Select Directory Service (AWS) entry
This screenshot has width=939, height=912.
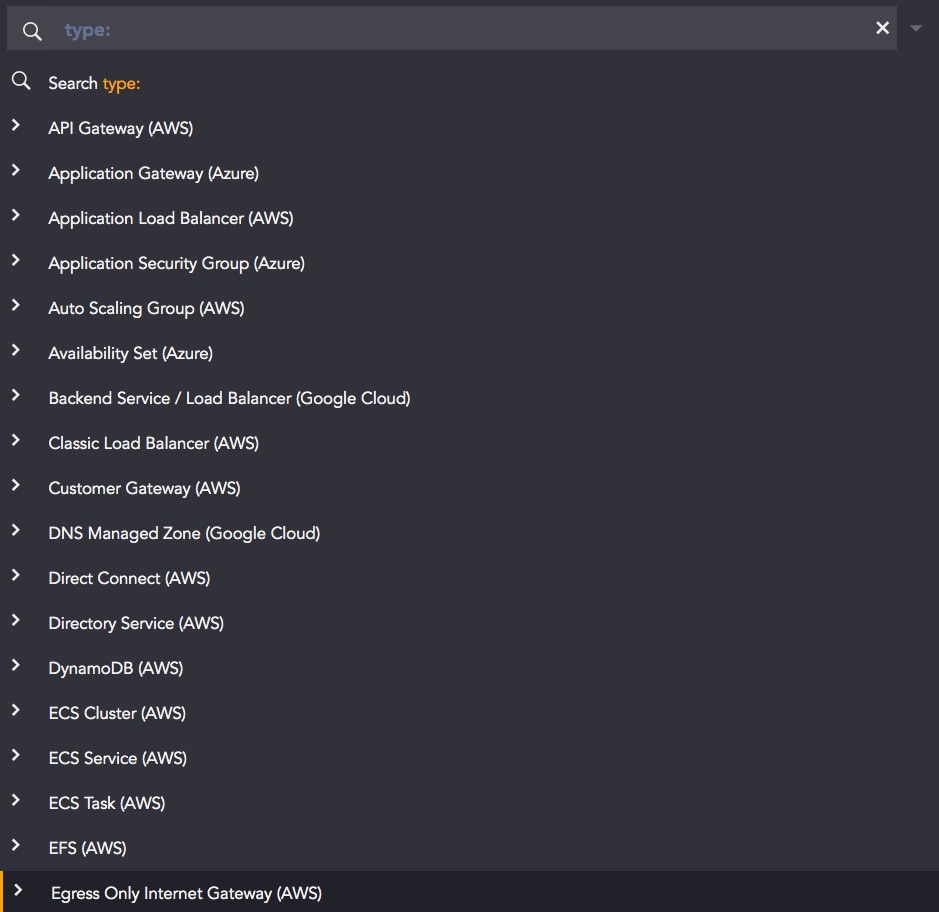[136, 623]
